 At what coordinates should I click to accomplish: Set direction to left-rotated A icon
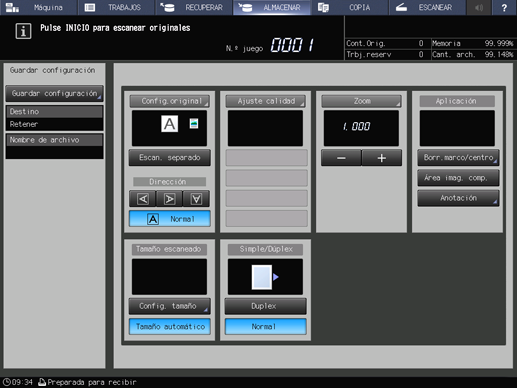pyautogui.click(x=143, y=199)
